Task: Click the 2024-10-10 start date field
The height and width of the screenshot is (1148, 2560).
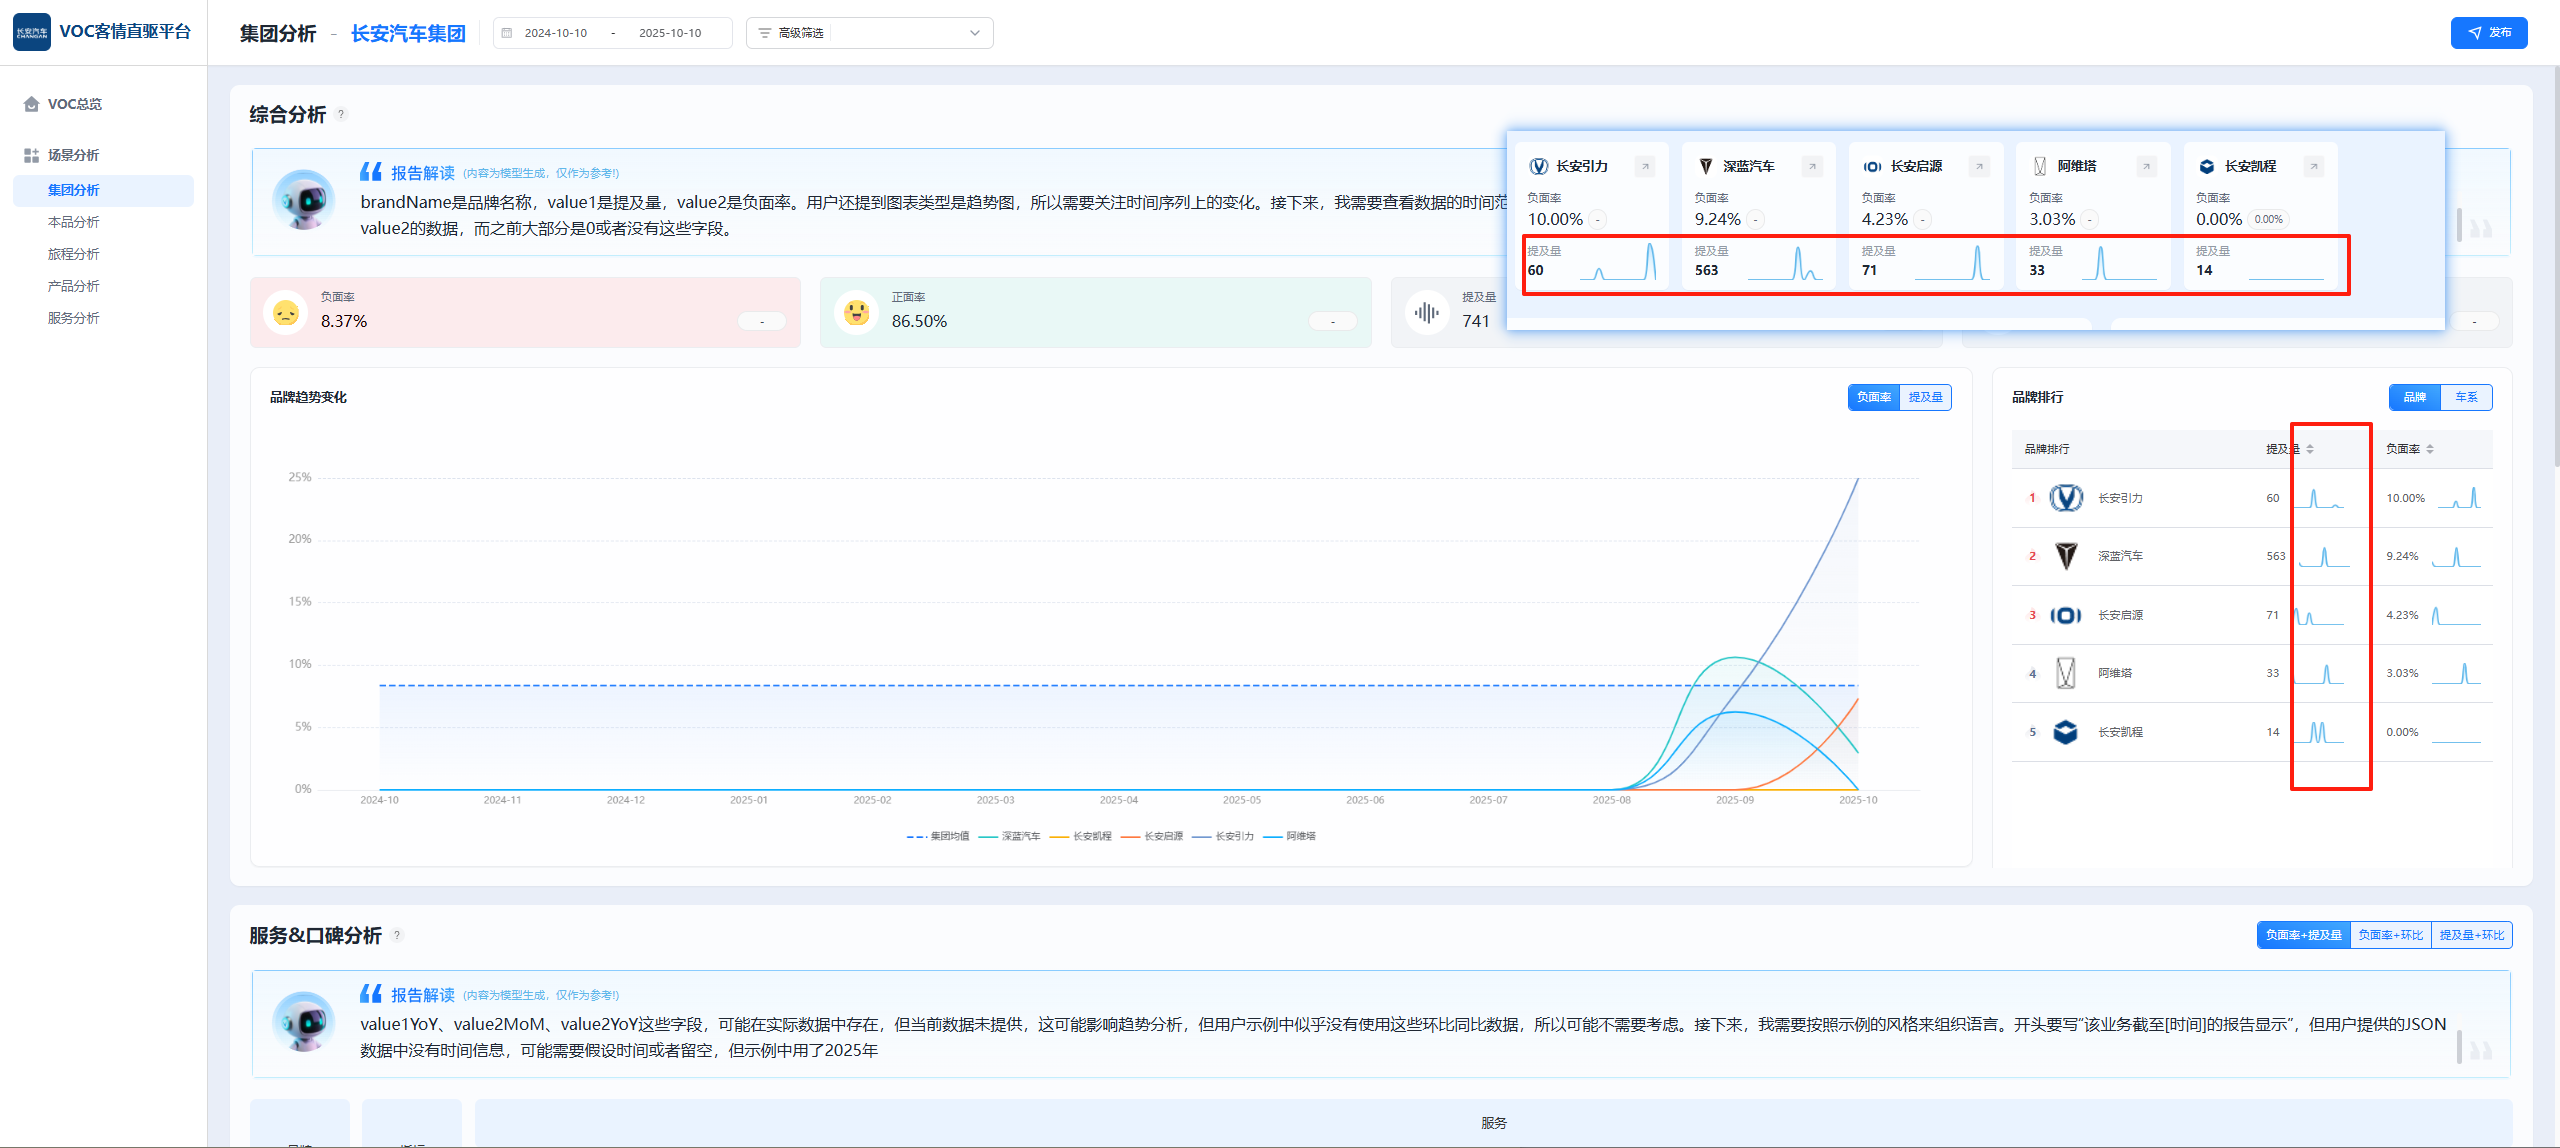Action: (x=556, y=33)
